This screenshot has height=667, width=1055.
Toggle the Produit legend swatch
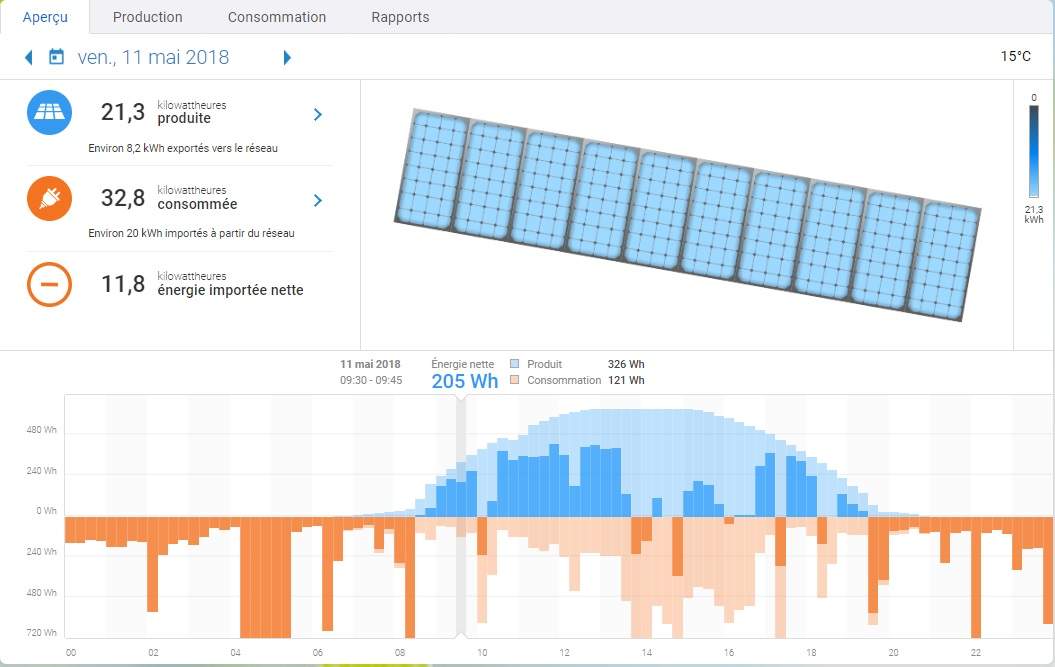click(515, 364)
